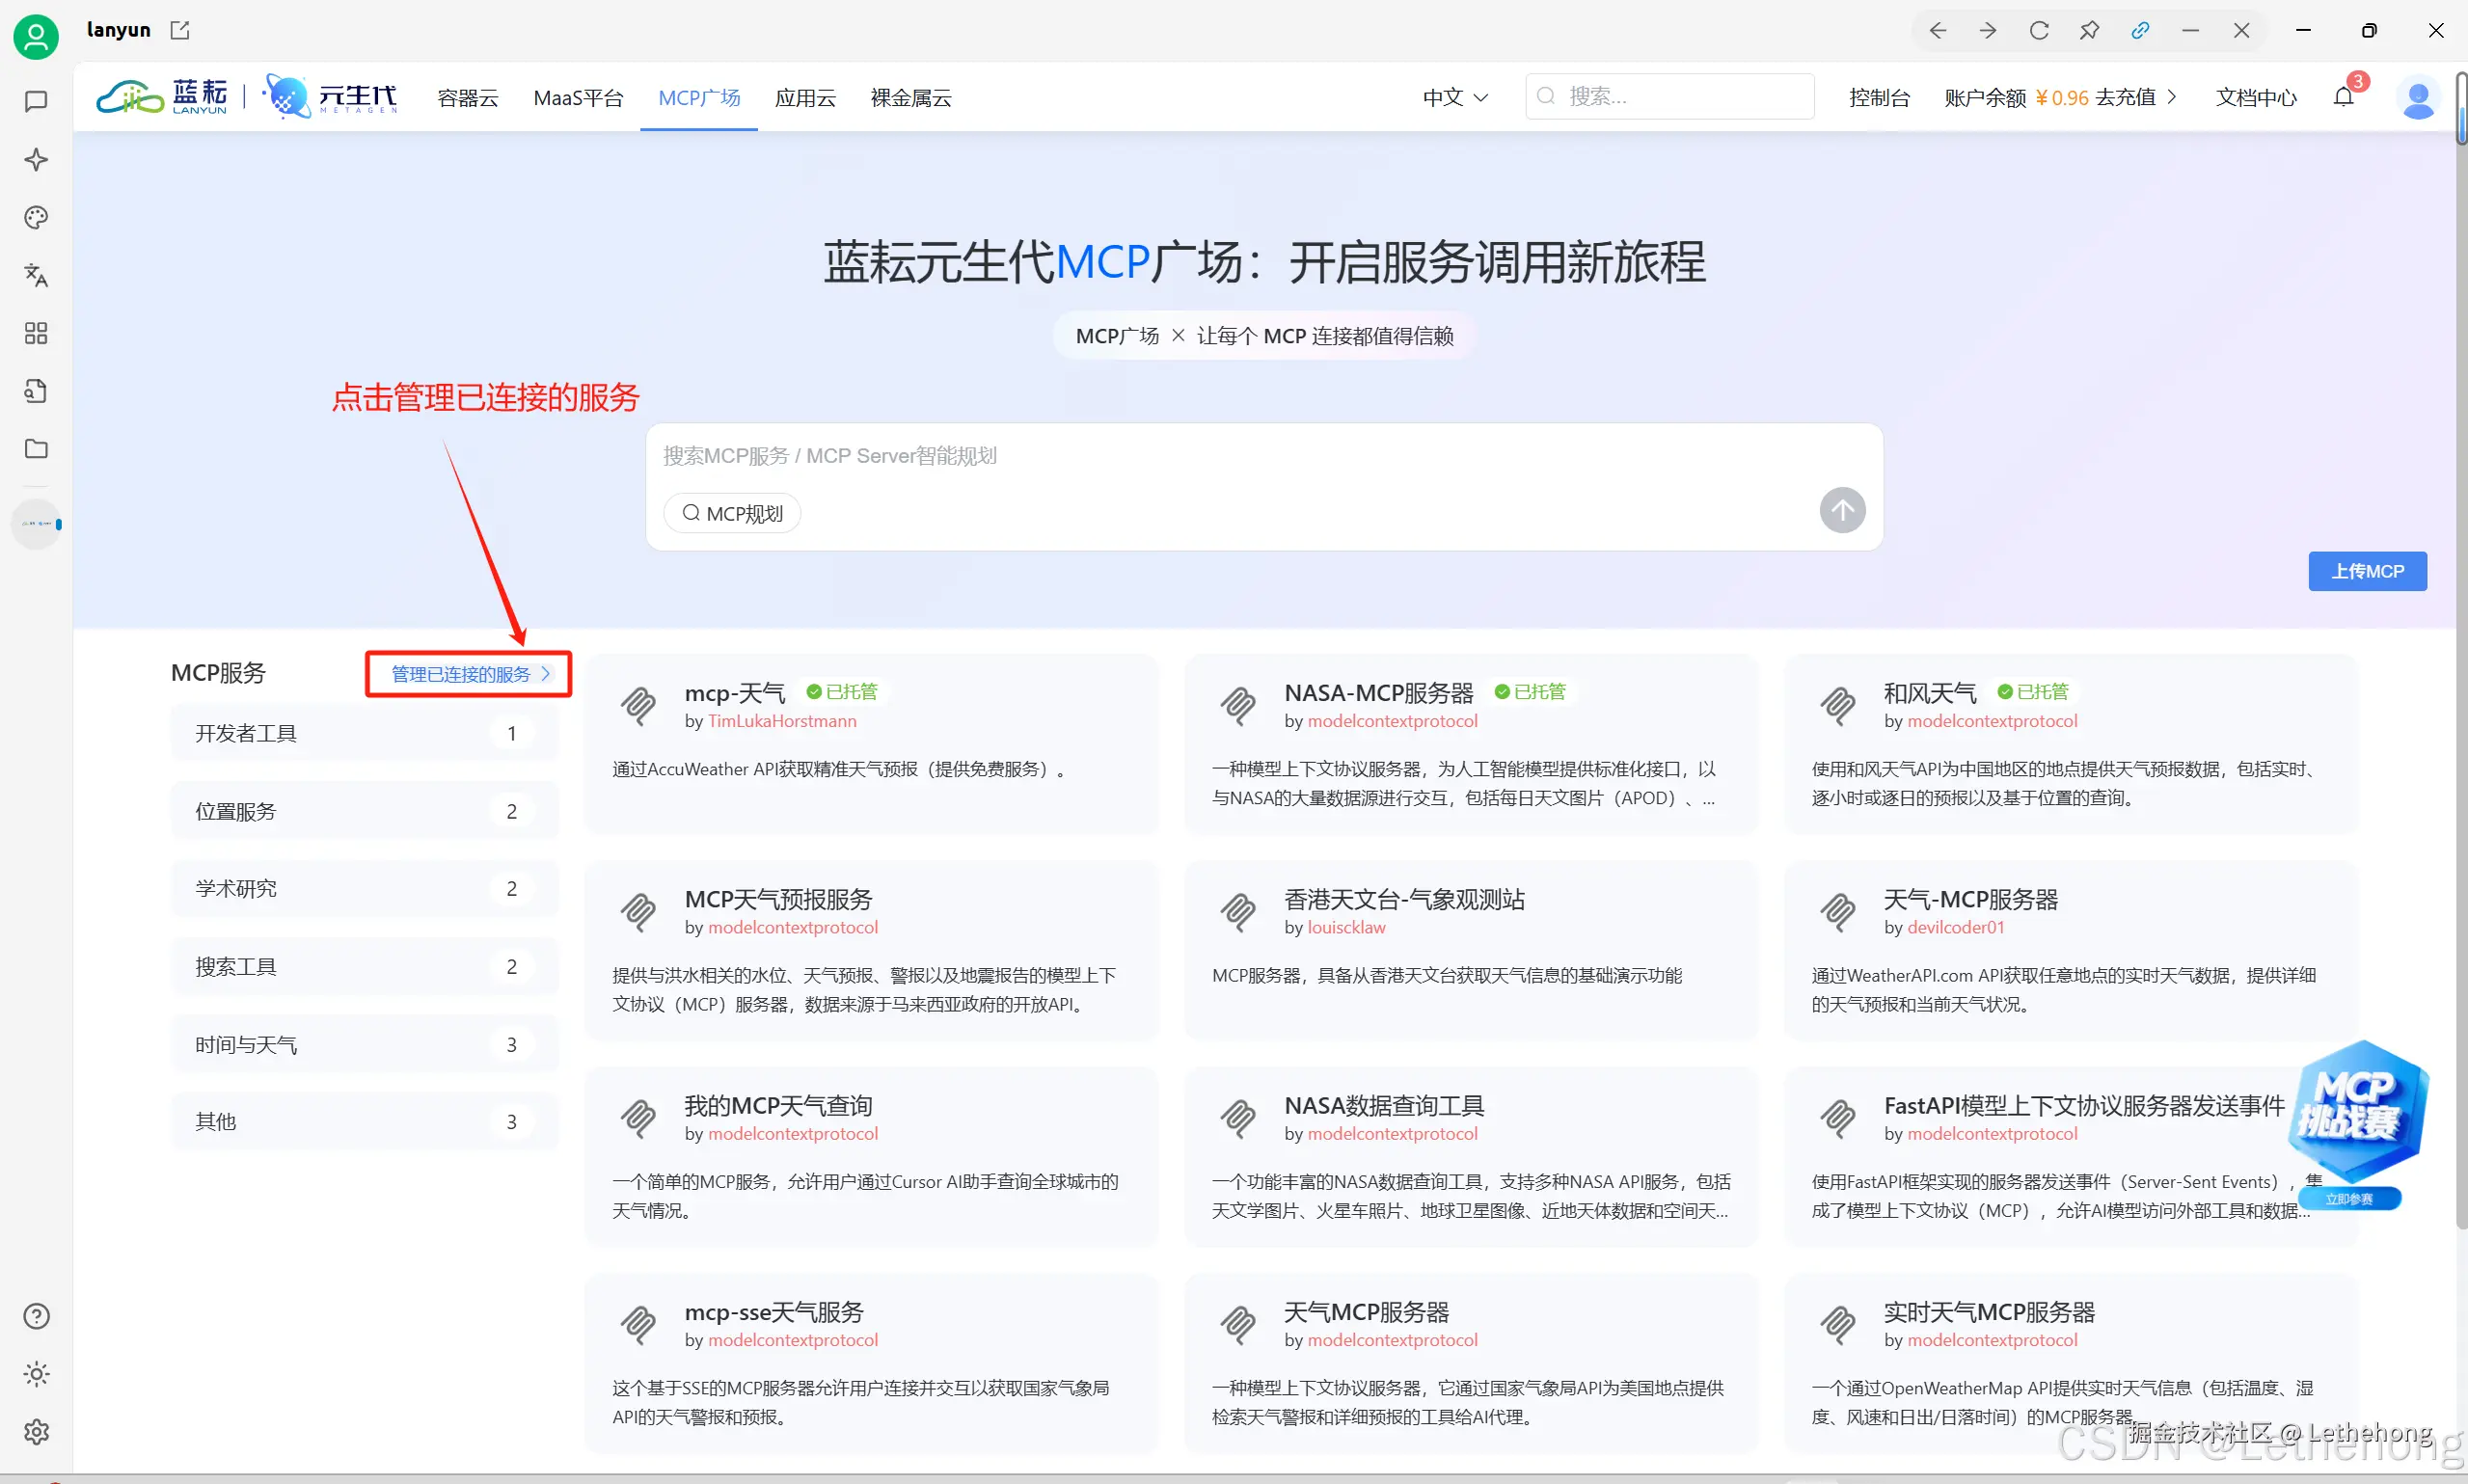Click the 上传MCP button
This screenshot has width=2468, height=1484.
point(2367,571)
